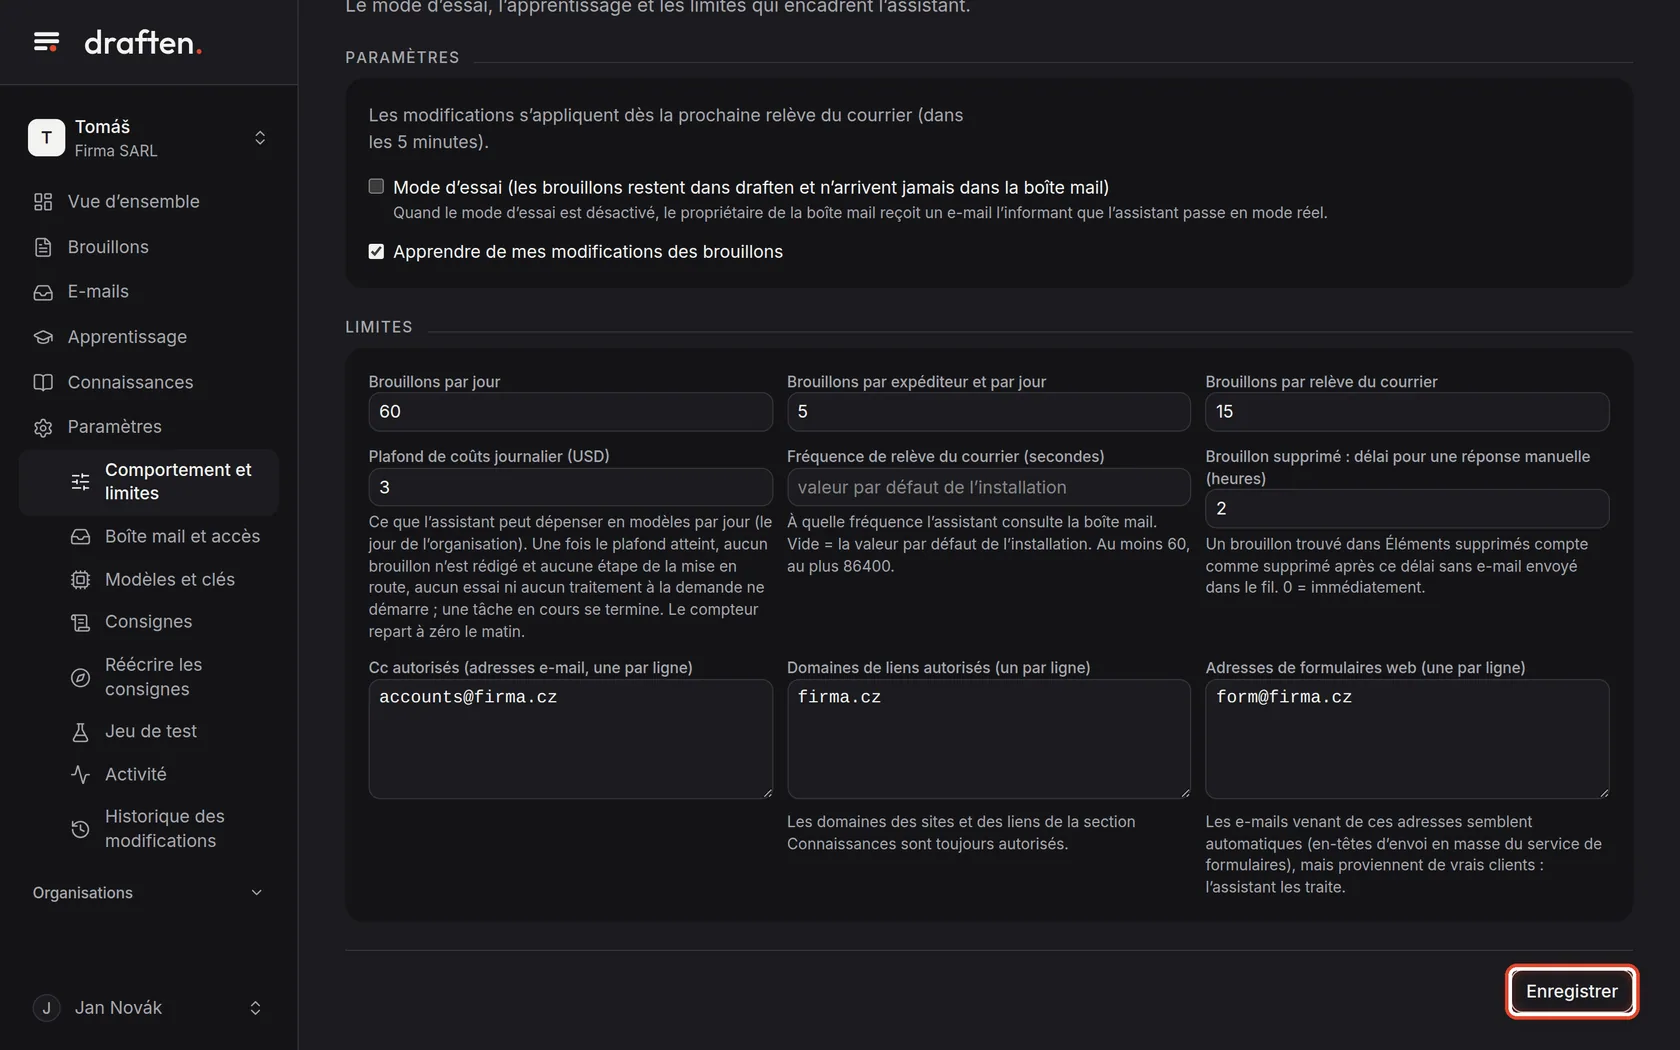Click the Consignes scroll icon
The image size is (1680, 1050).
(81, 622)
